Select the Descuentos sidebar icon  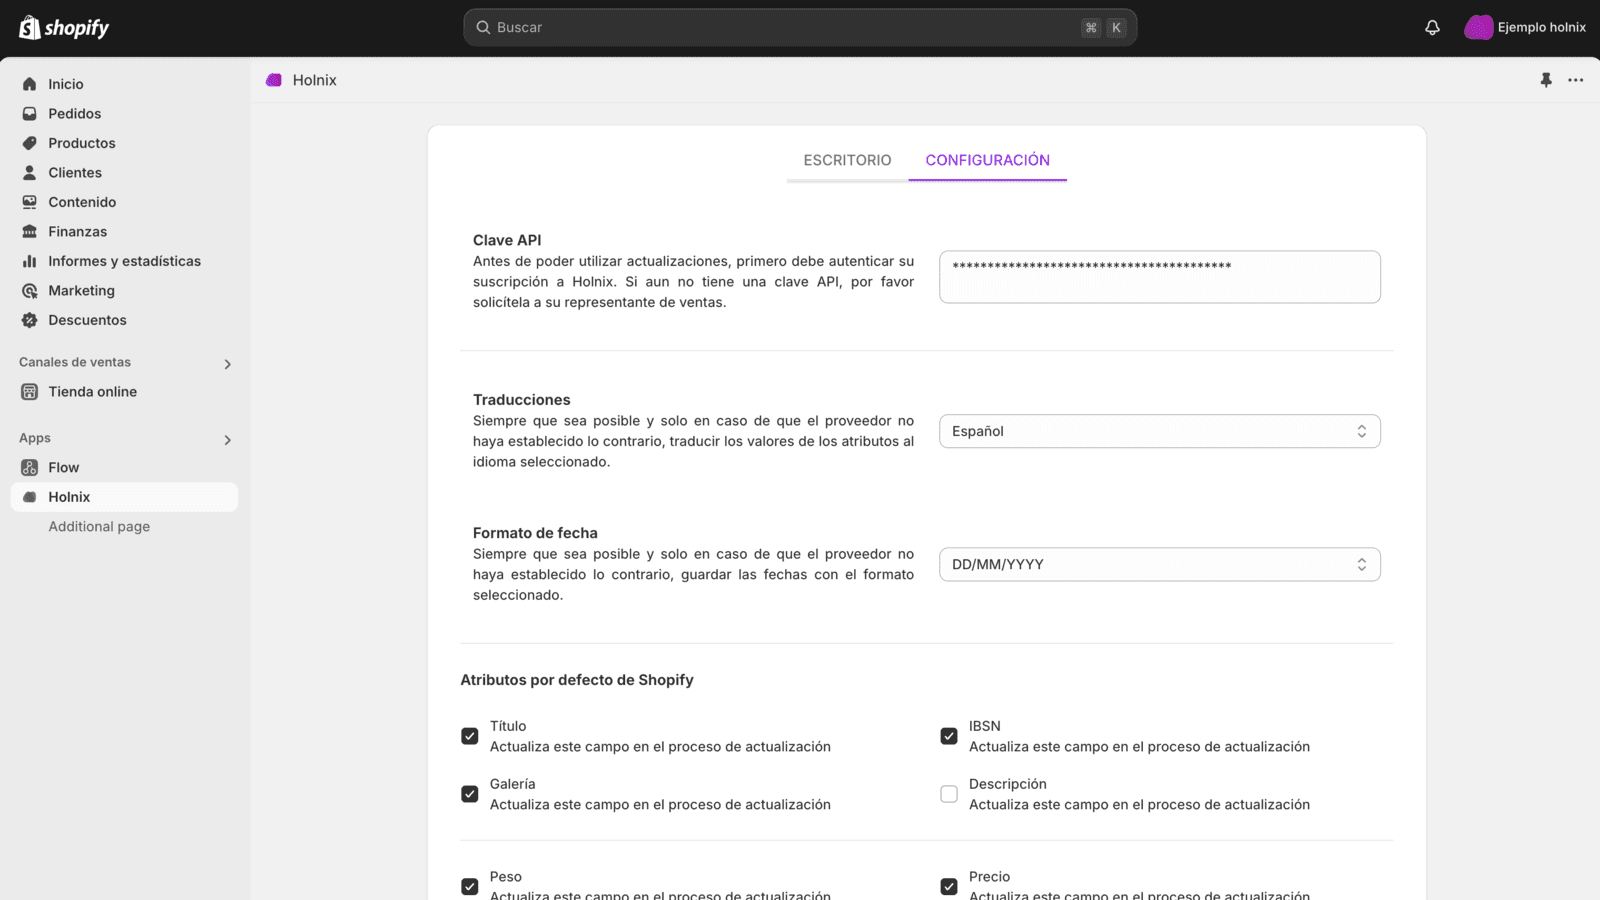pyautogui.click(x=30, y=320)
